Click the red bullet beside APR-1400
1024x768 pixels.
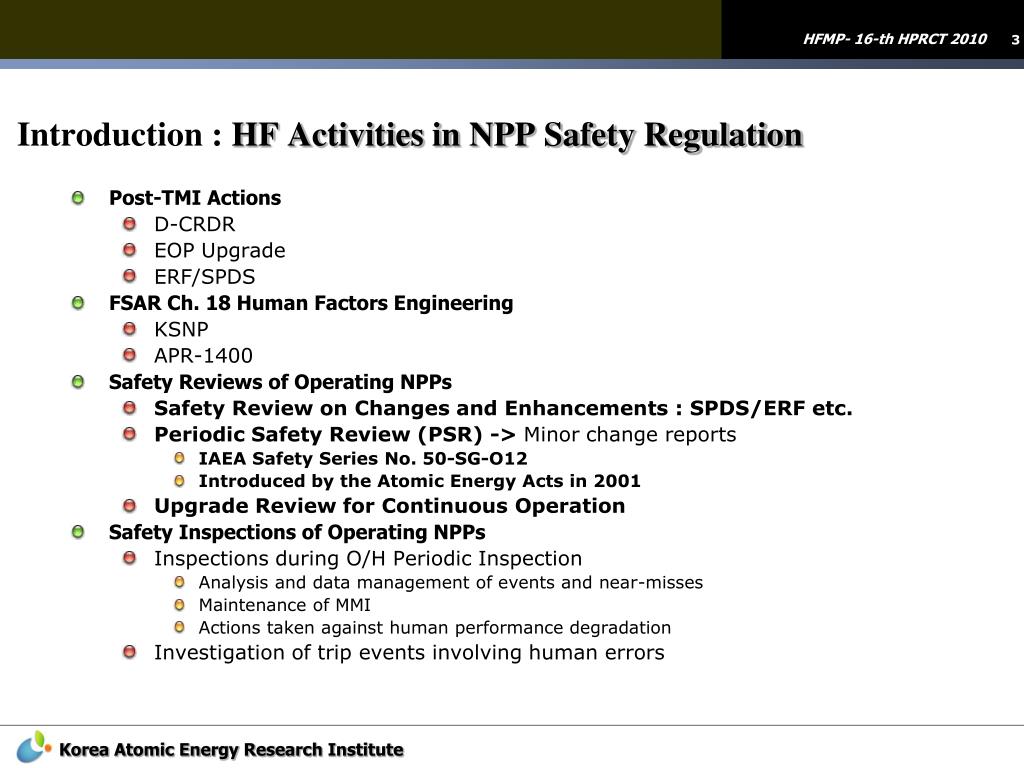click(x=129, y=355)
